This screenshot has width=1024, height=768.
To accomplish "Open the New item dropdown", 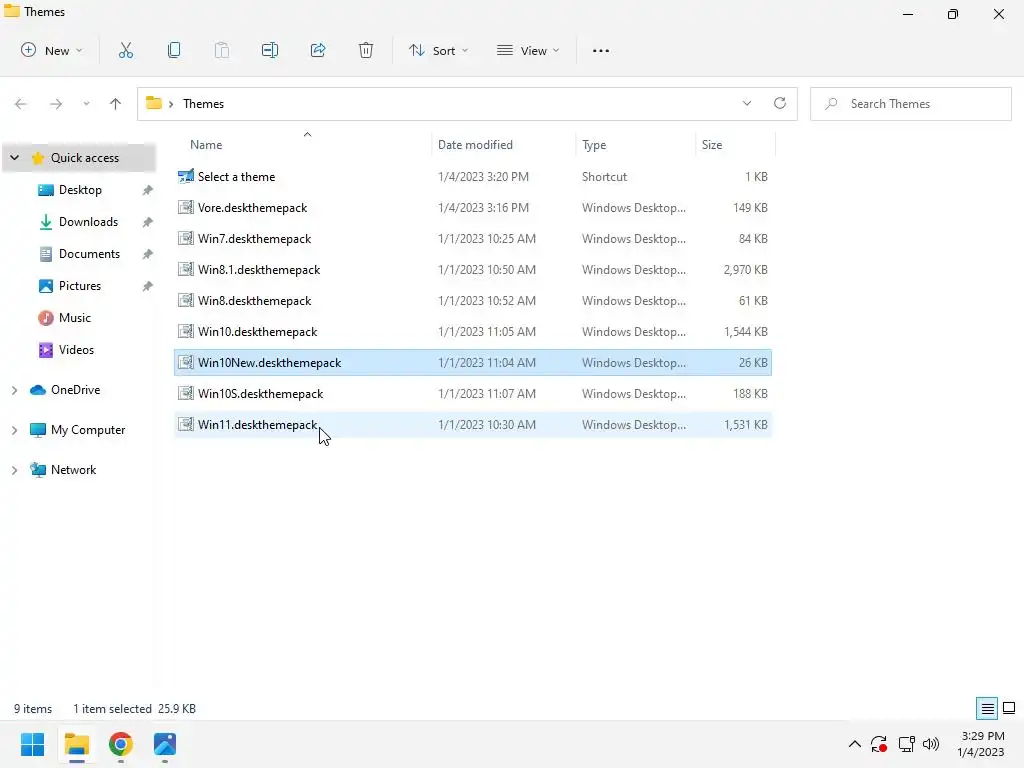I will 52,50.
